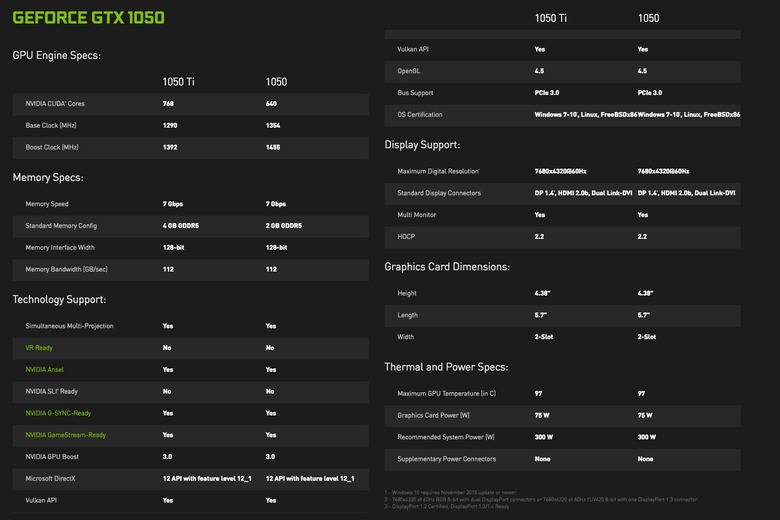Screen dimensions: 780x520
Task: Select the CUDA cores value 640
Action: tap(271, 104)
